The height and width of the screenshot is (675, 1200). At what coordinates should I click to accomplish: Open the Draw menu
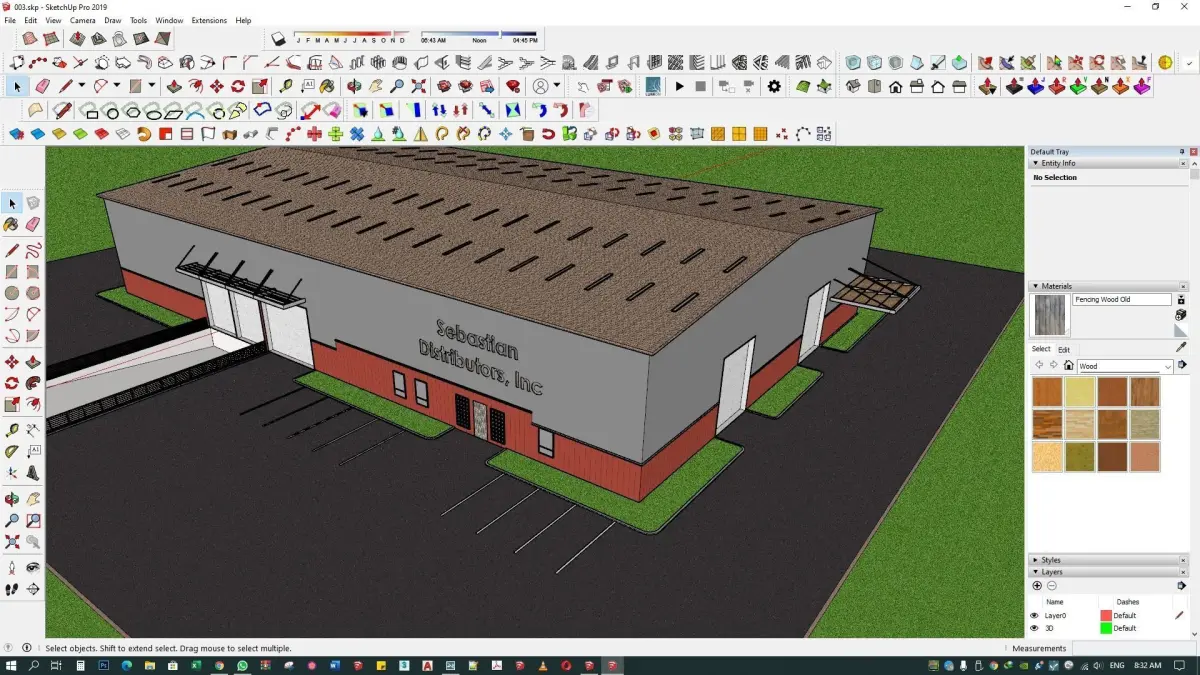113,20
